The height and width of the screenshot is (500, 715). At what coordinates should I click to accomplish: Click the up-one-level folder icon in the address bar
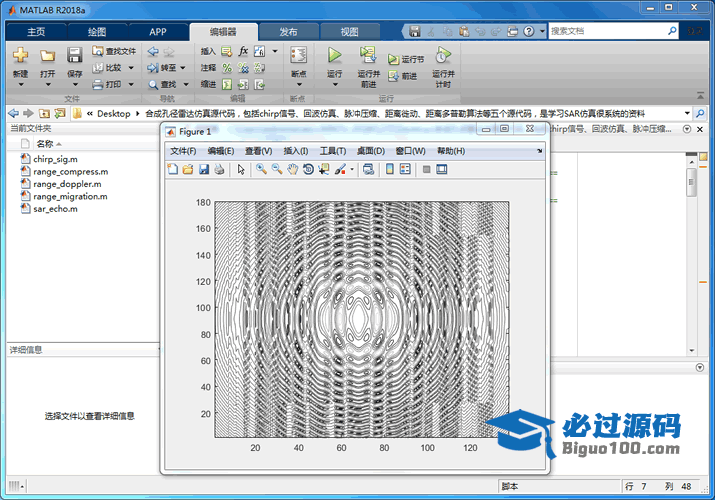click(x=44, y=113)
